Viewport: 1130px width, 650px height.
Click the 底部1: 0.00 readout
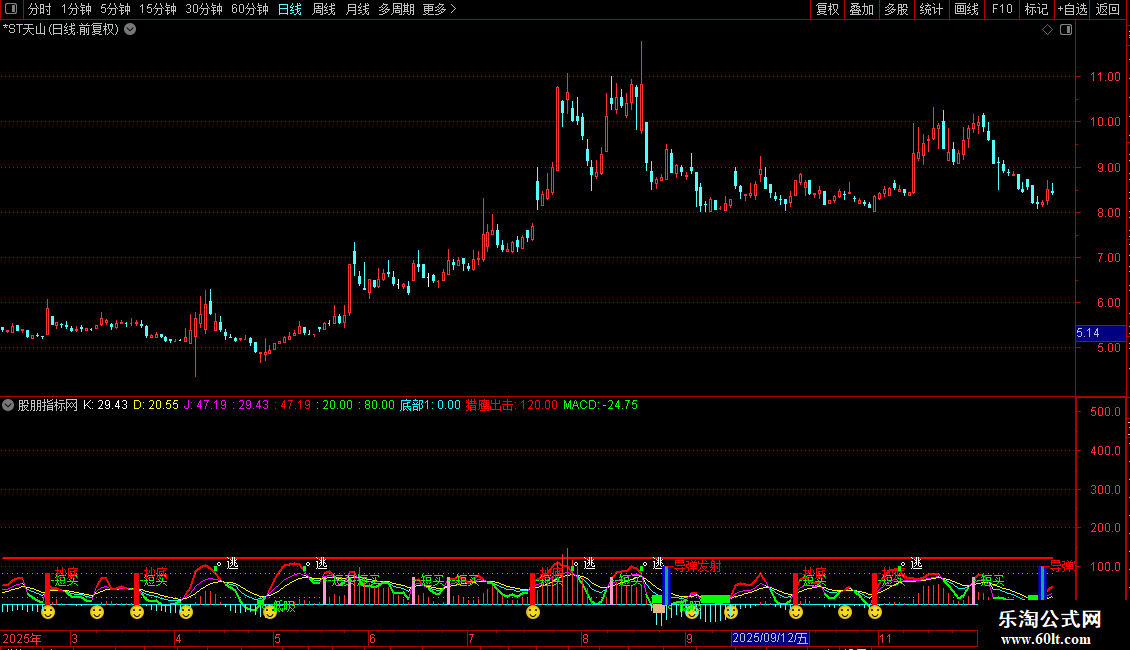tap(430, 405)
